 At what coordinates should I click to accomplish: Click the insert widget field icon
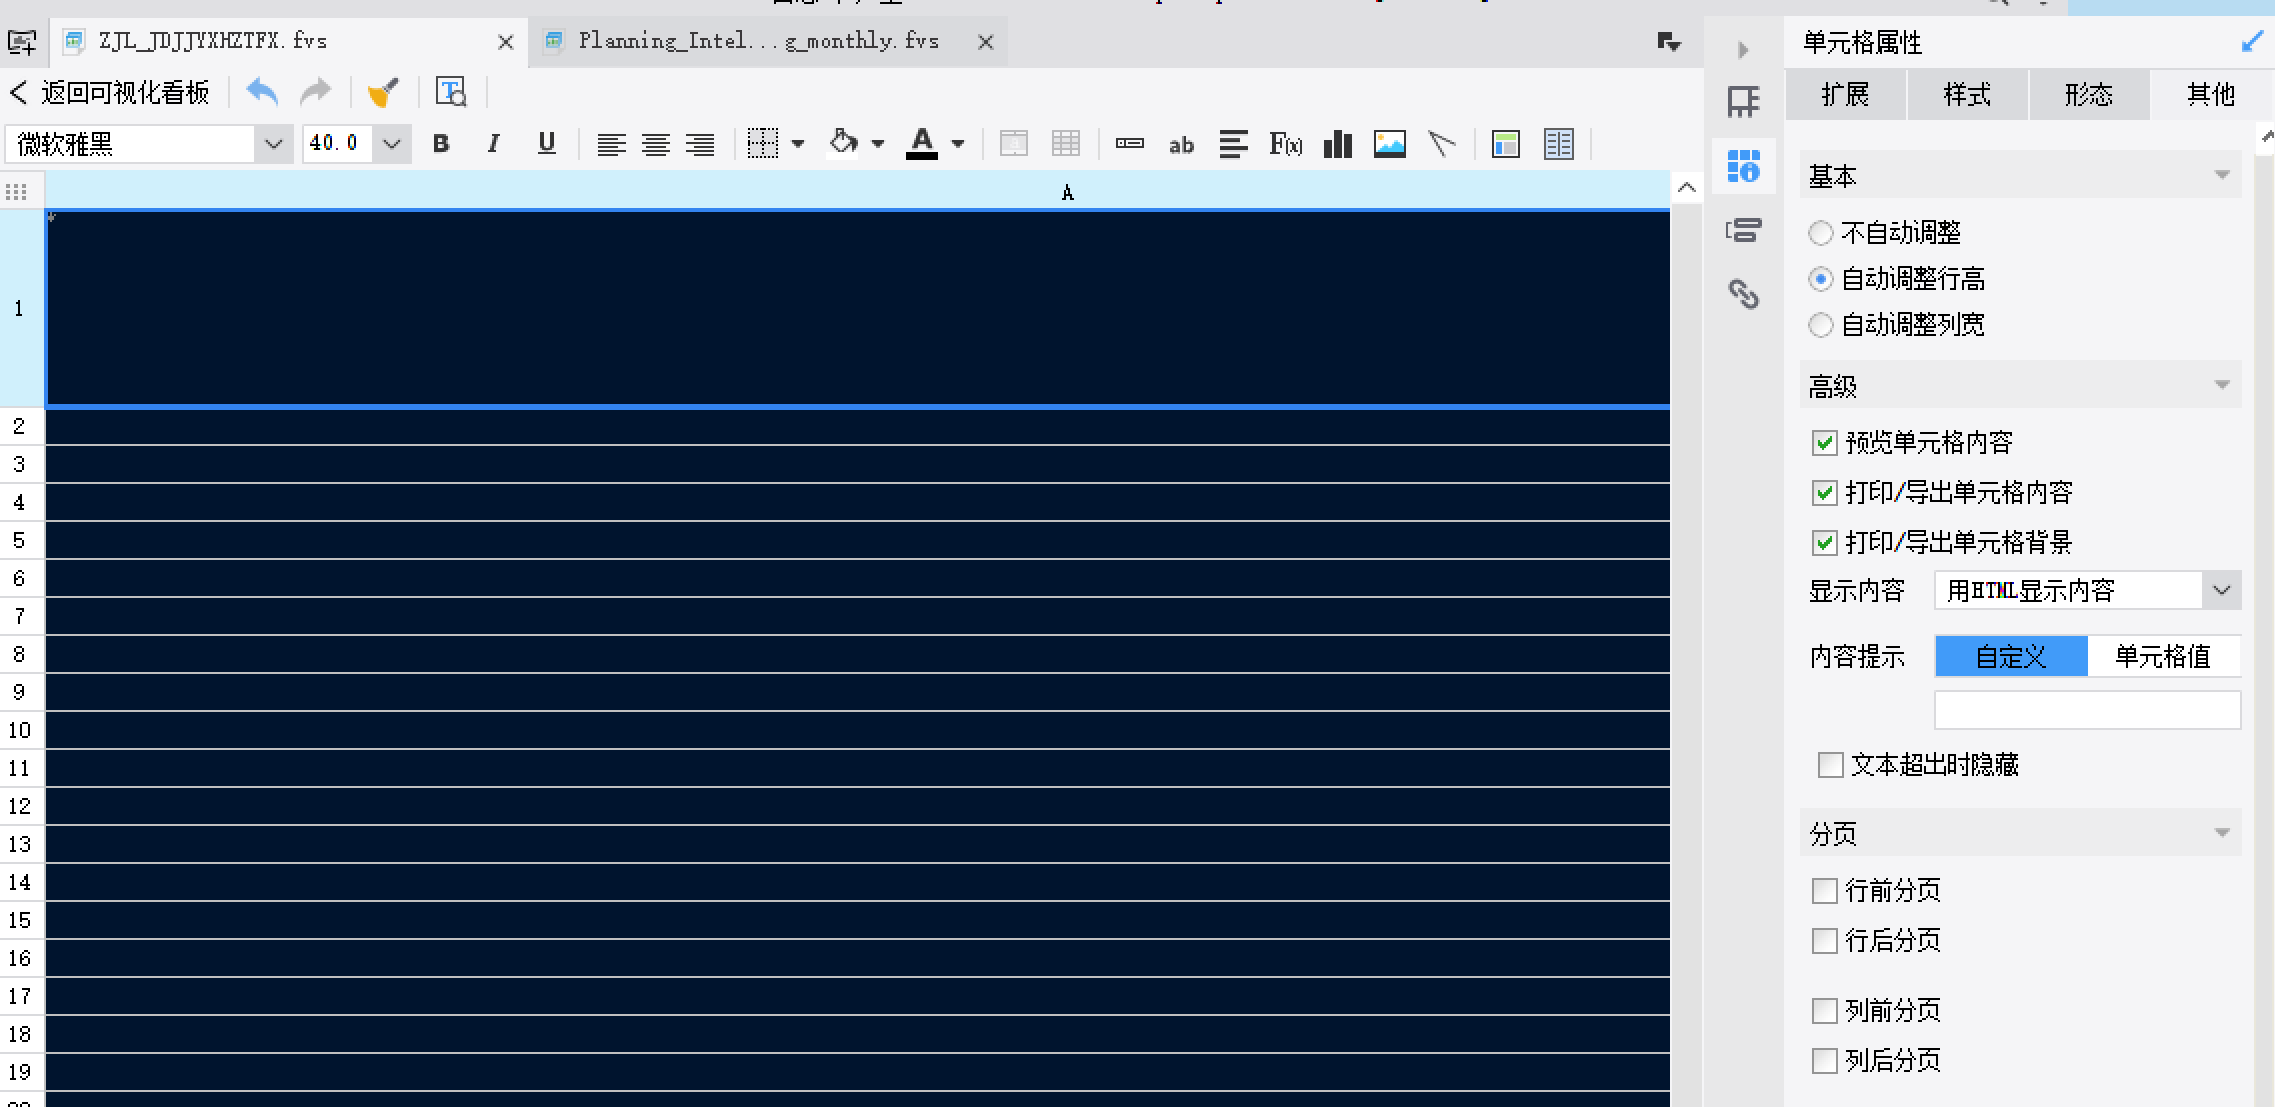(1130, 144)
